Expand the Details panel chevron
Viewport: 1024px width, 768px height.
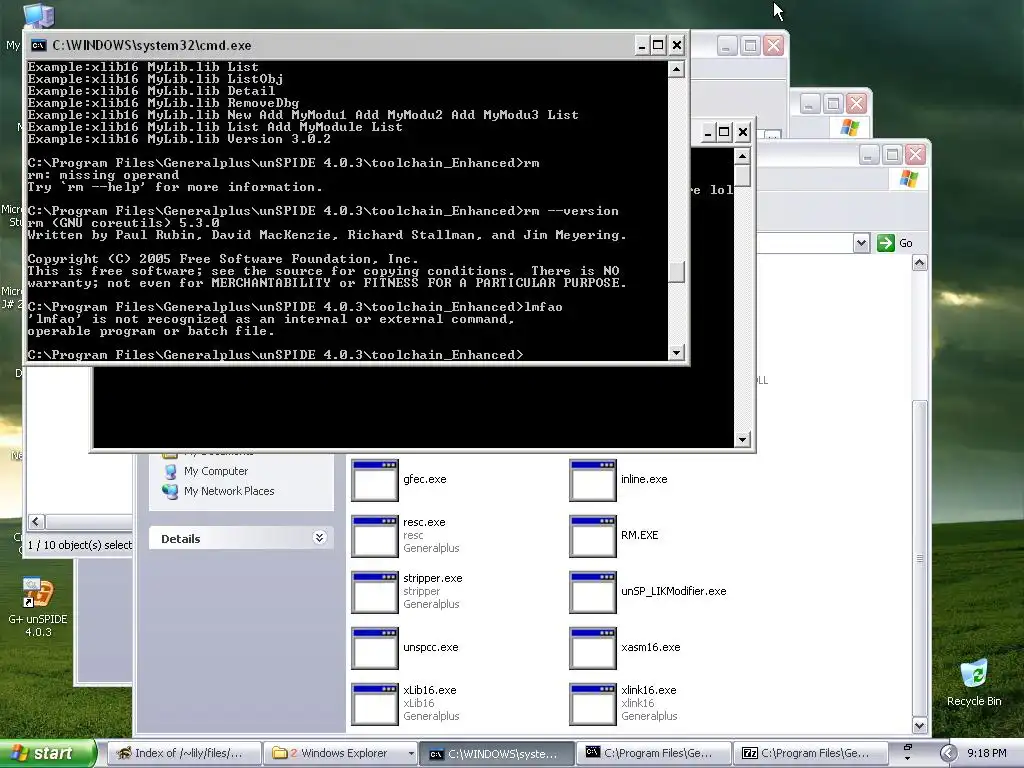[319, 537]
